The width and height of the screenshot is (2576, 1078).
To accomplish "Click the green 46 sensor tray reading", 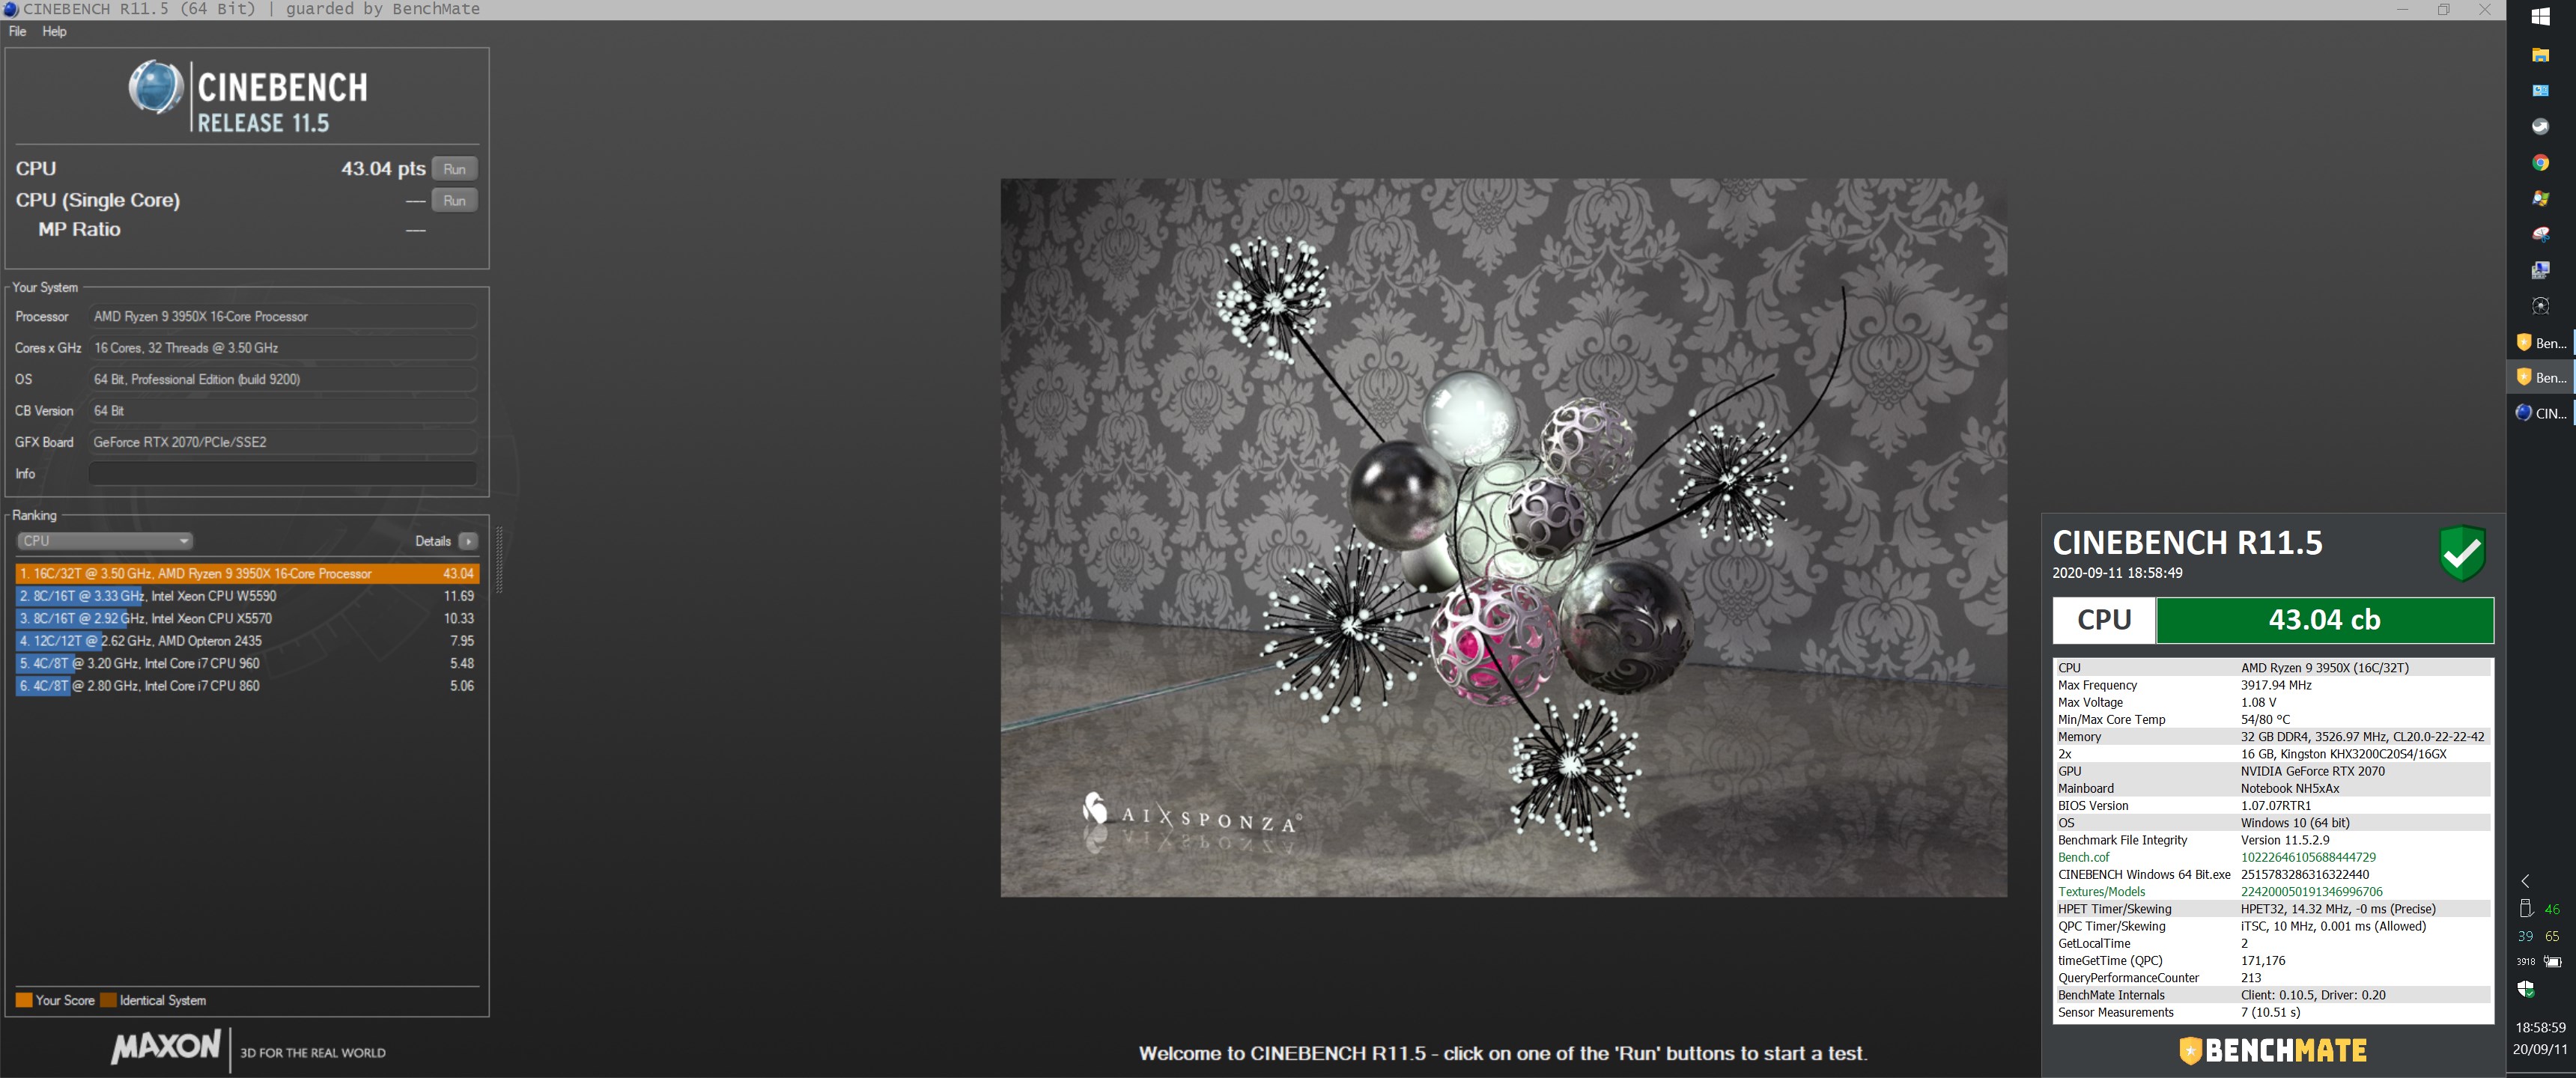I will (x=2552, y=909).
